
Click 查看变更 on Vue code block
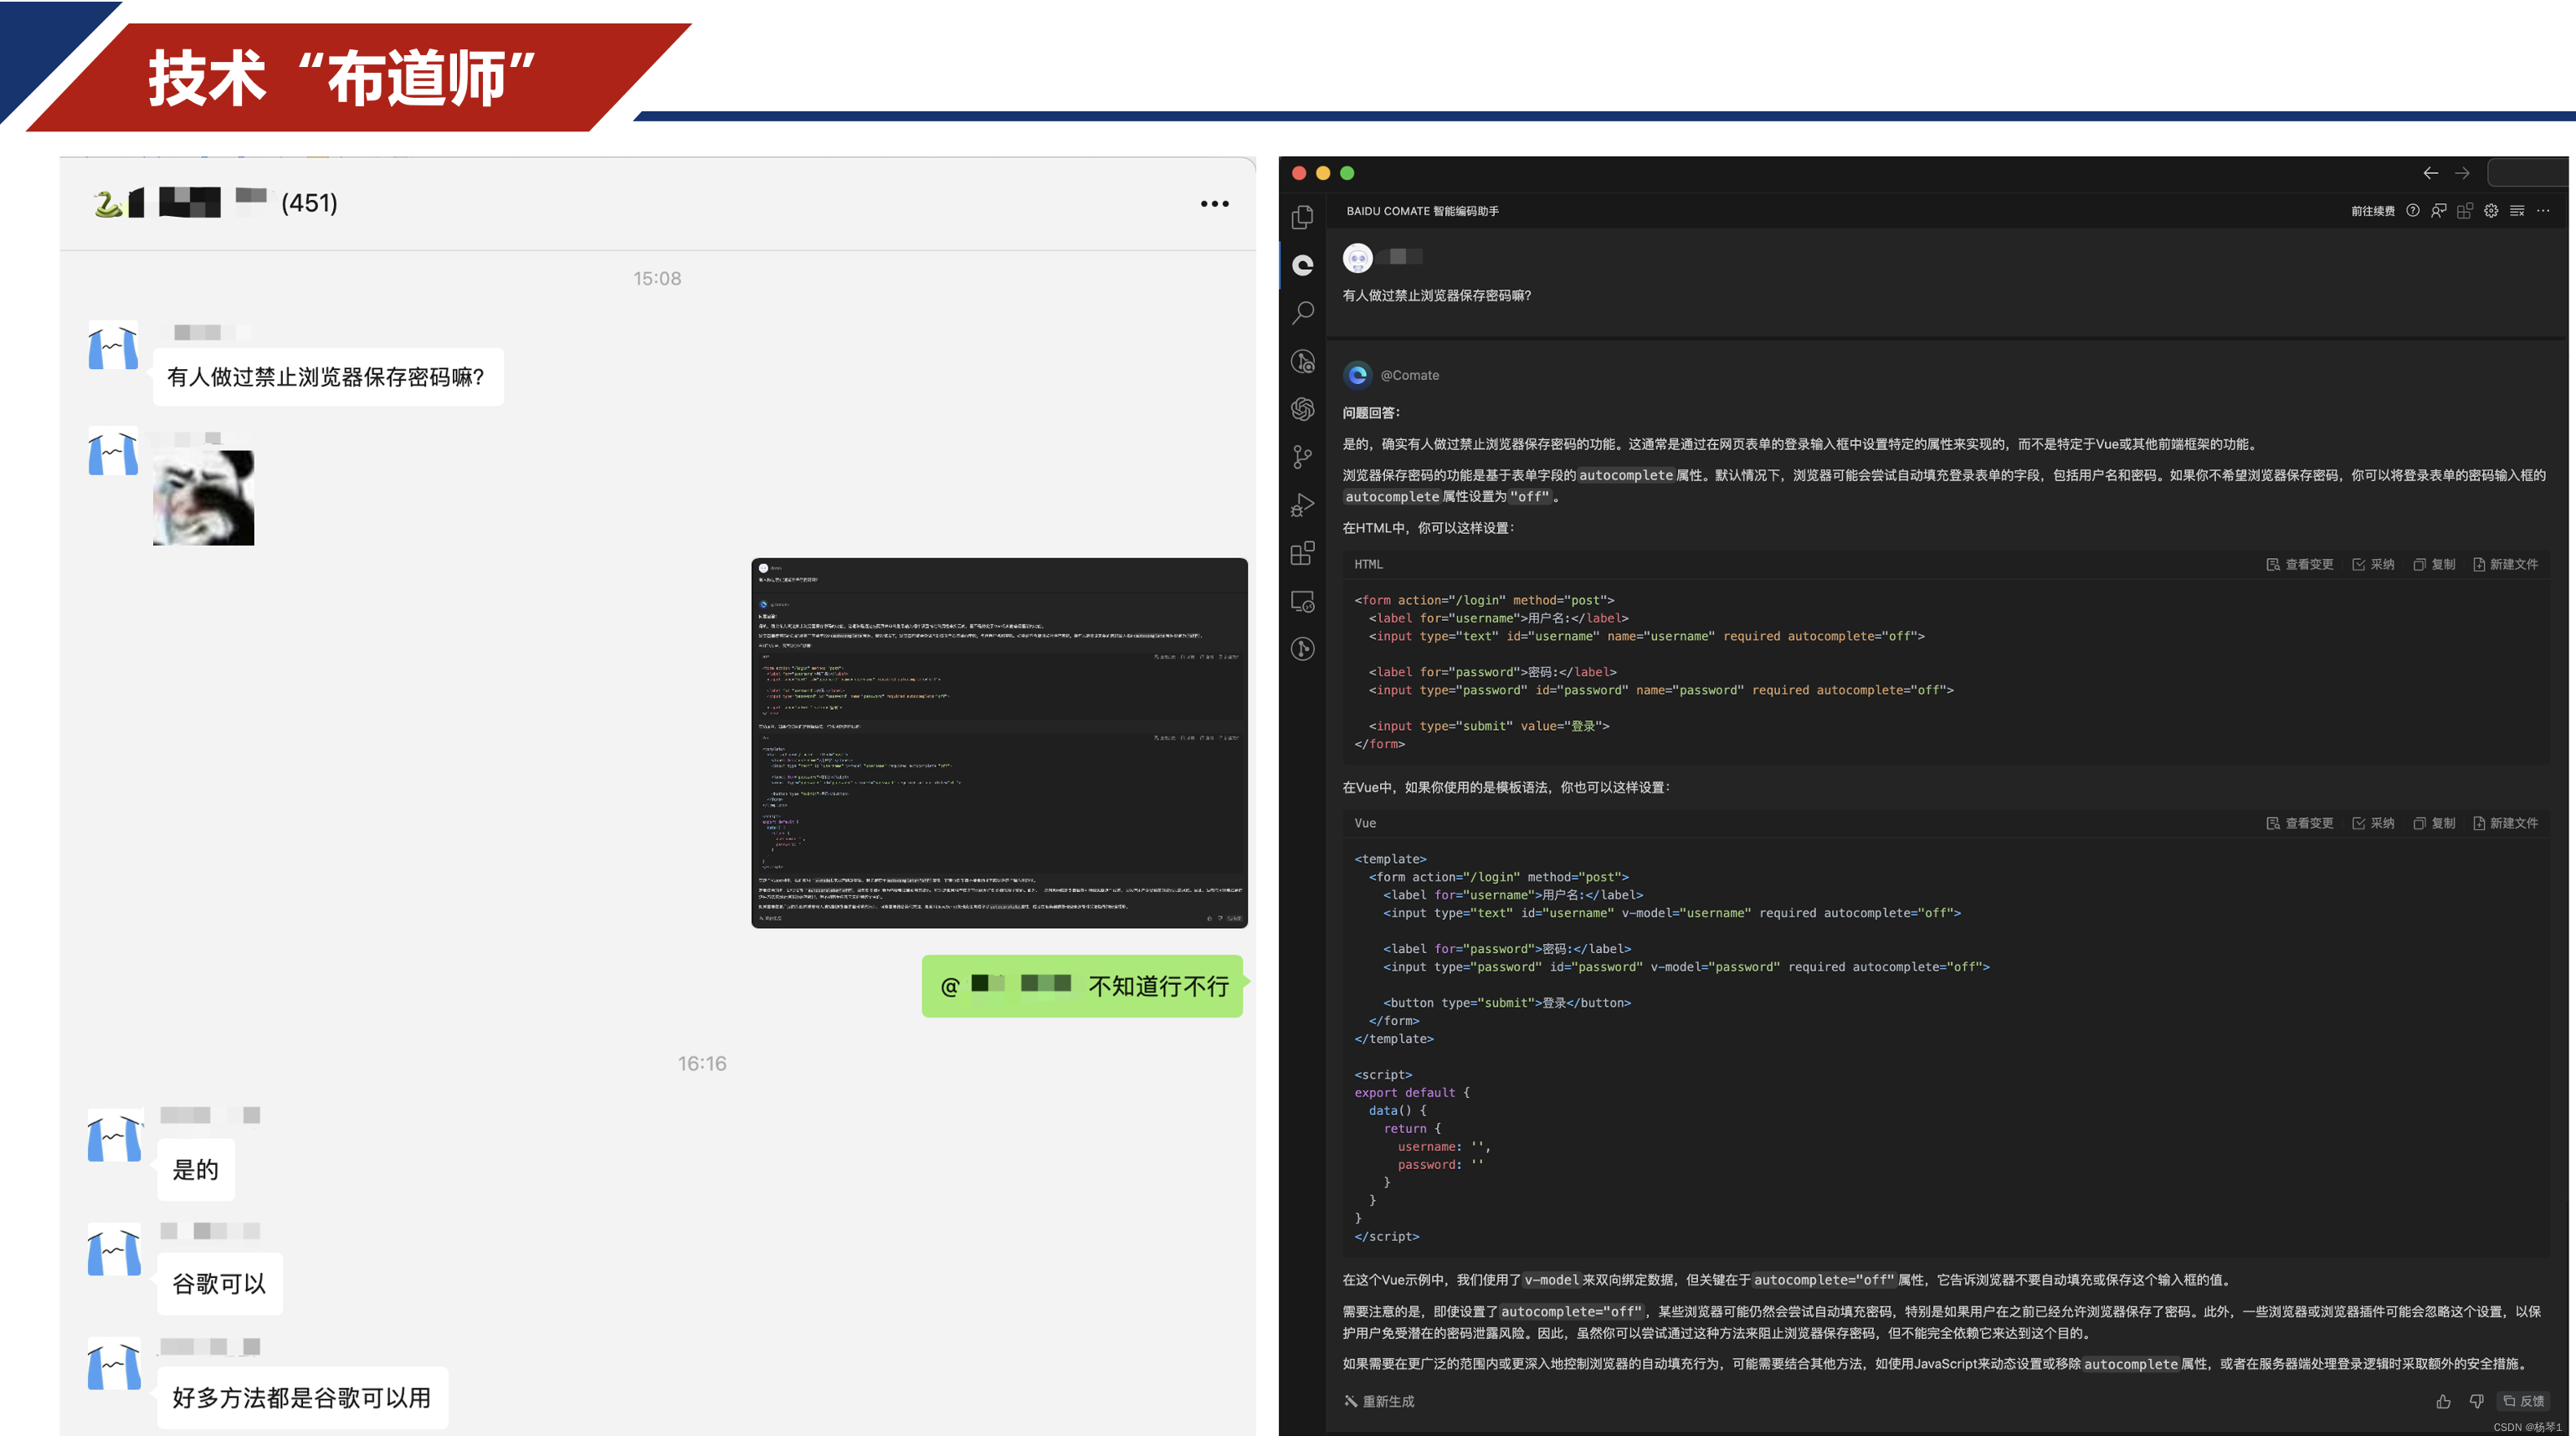2298,823
